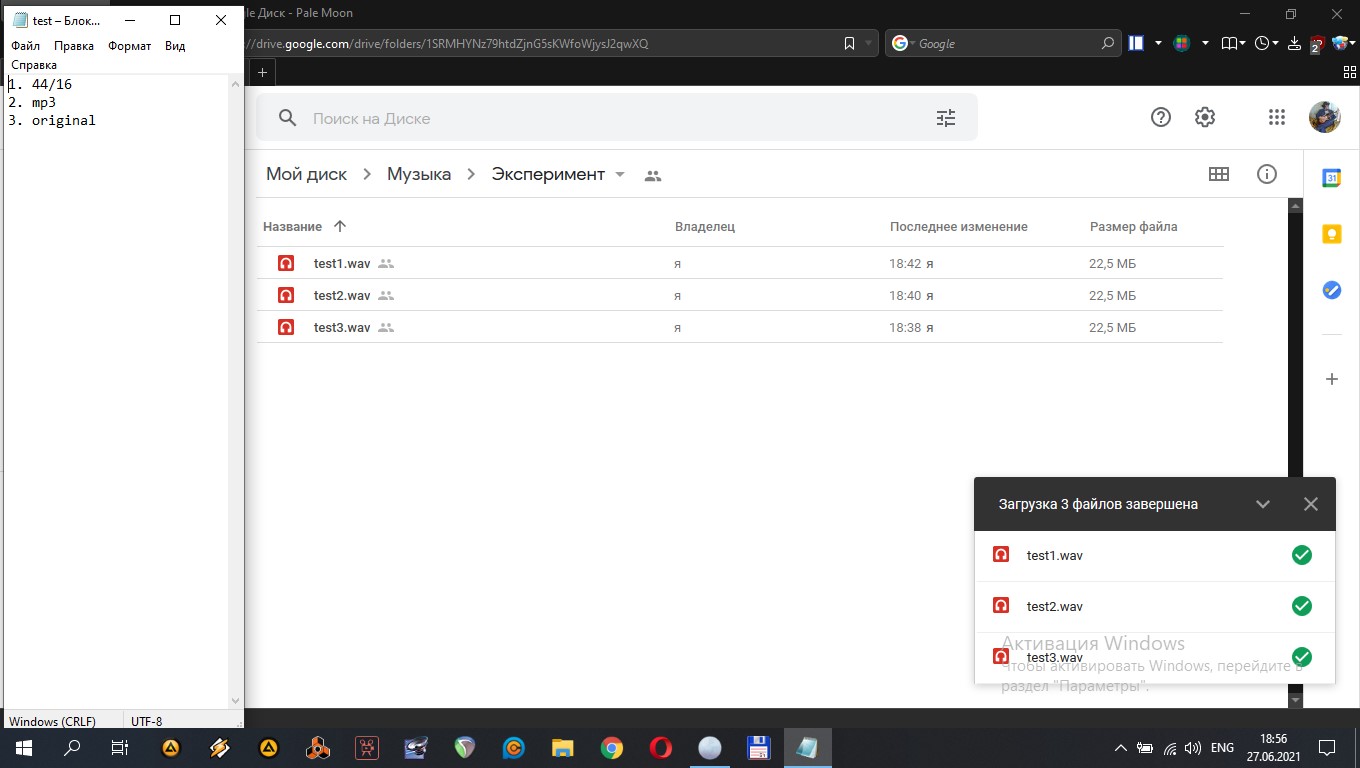Show hidden system tray icons
Viewport: 1360px width, 768px height.
tap(1121, 748)
